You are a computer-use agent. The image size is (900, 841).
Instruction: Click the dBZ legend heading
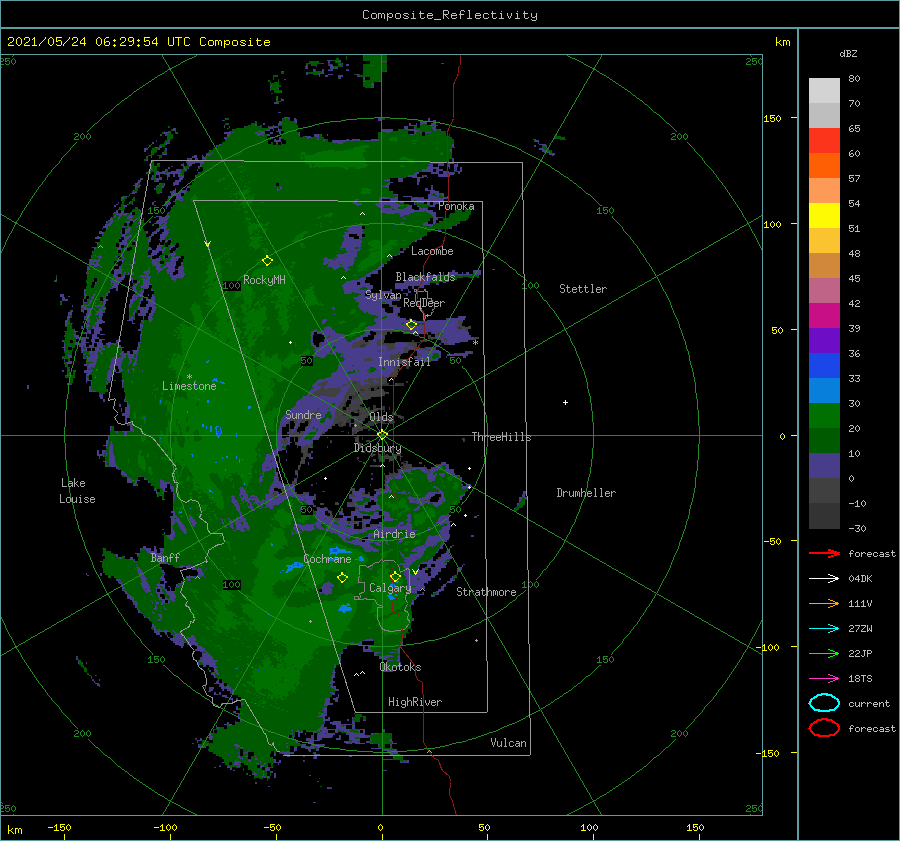point(848,53)
